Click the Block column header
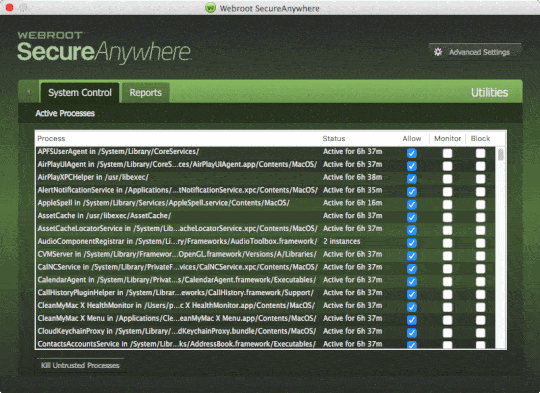This screenshot has height=393, width=540. 480,138
